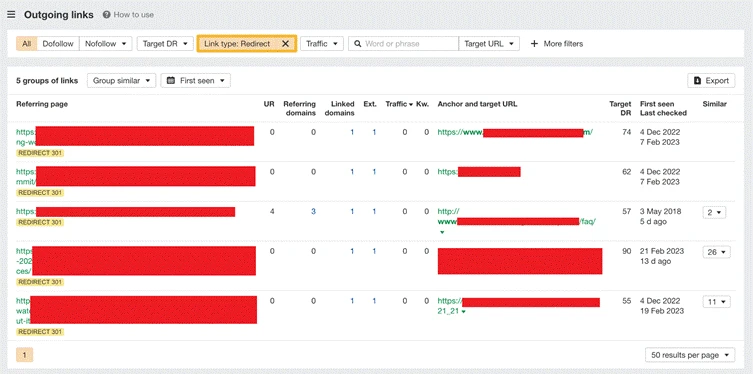Image resolution: width=753 pixels, height=374 pixels.
Task: Click the last checked date 19 Feb 2023
Action: pos(662,311)
